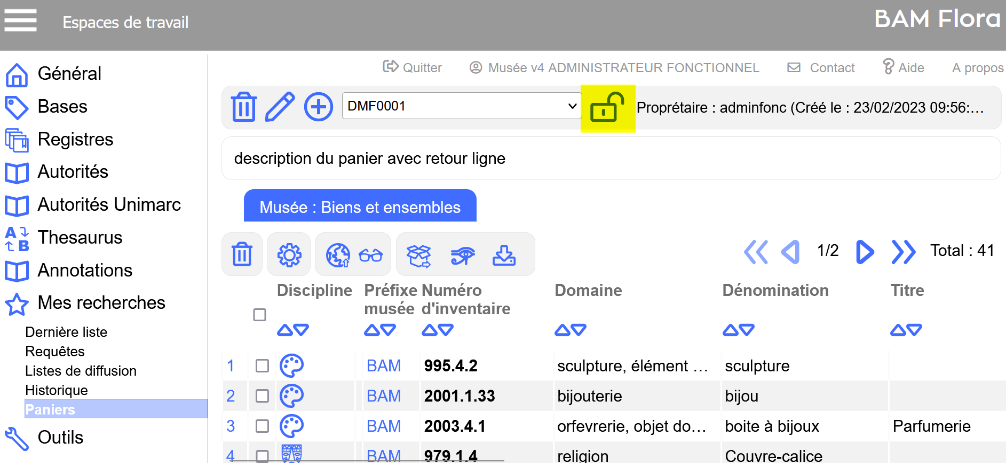Sort Domaine column ascending with up arrow

tap(563, 330)
